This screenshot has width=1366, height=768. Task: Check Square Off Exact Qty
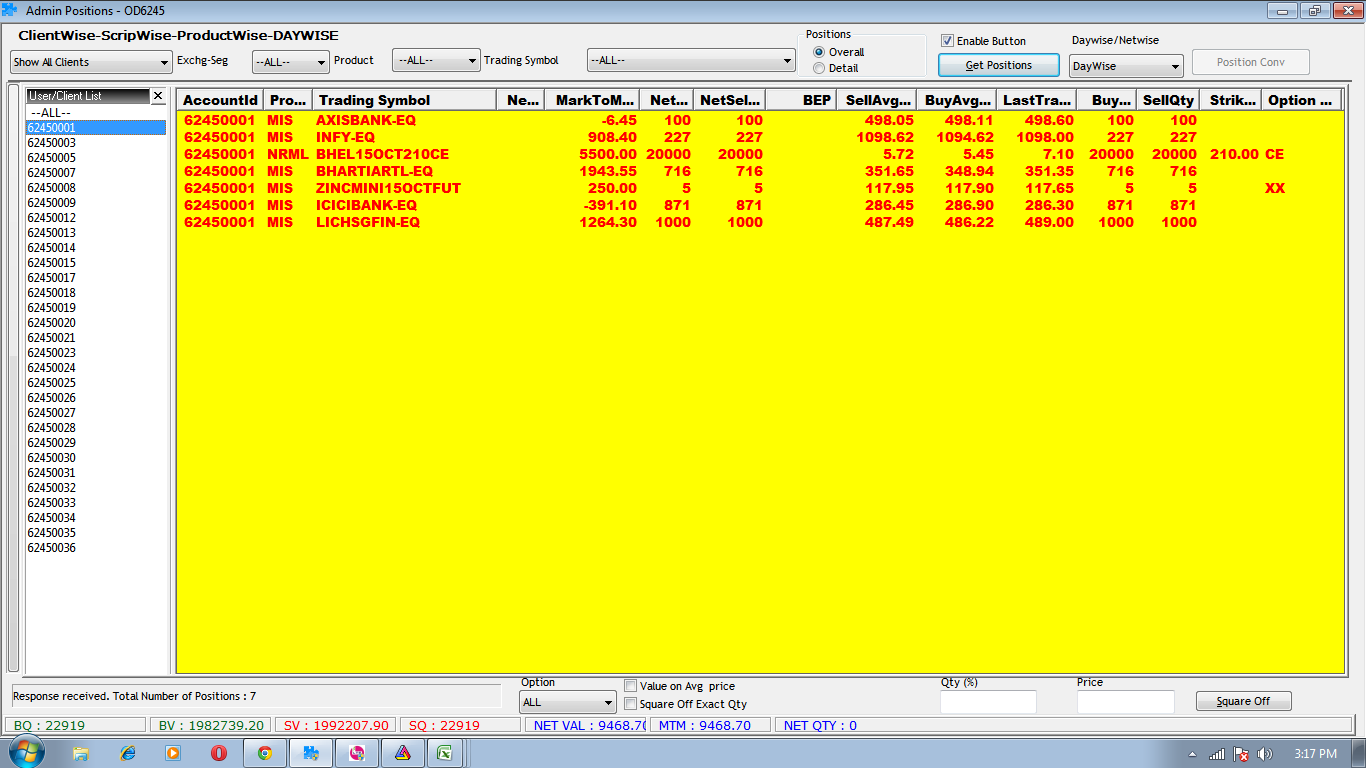point(630,704)
